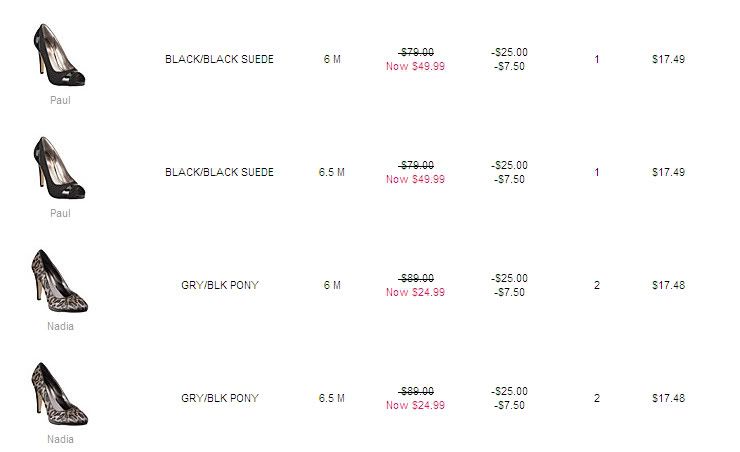Click the quantity 2 in the last row

tap(597, 398)
